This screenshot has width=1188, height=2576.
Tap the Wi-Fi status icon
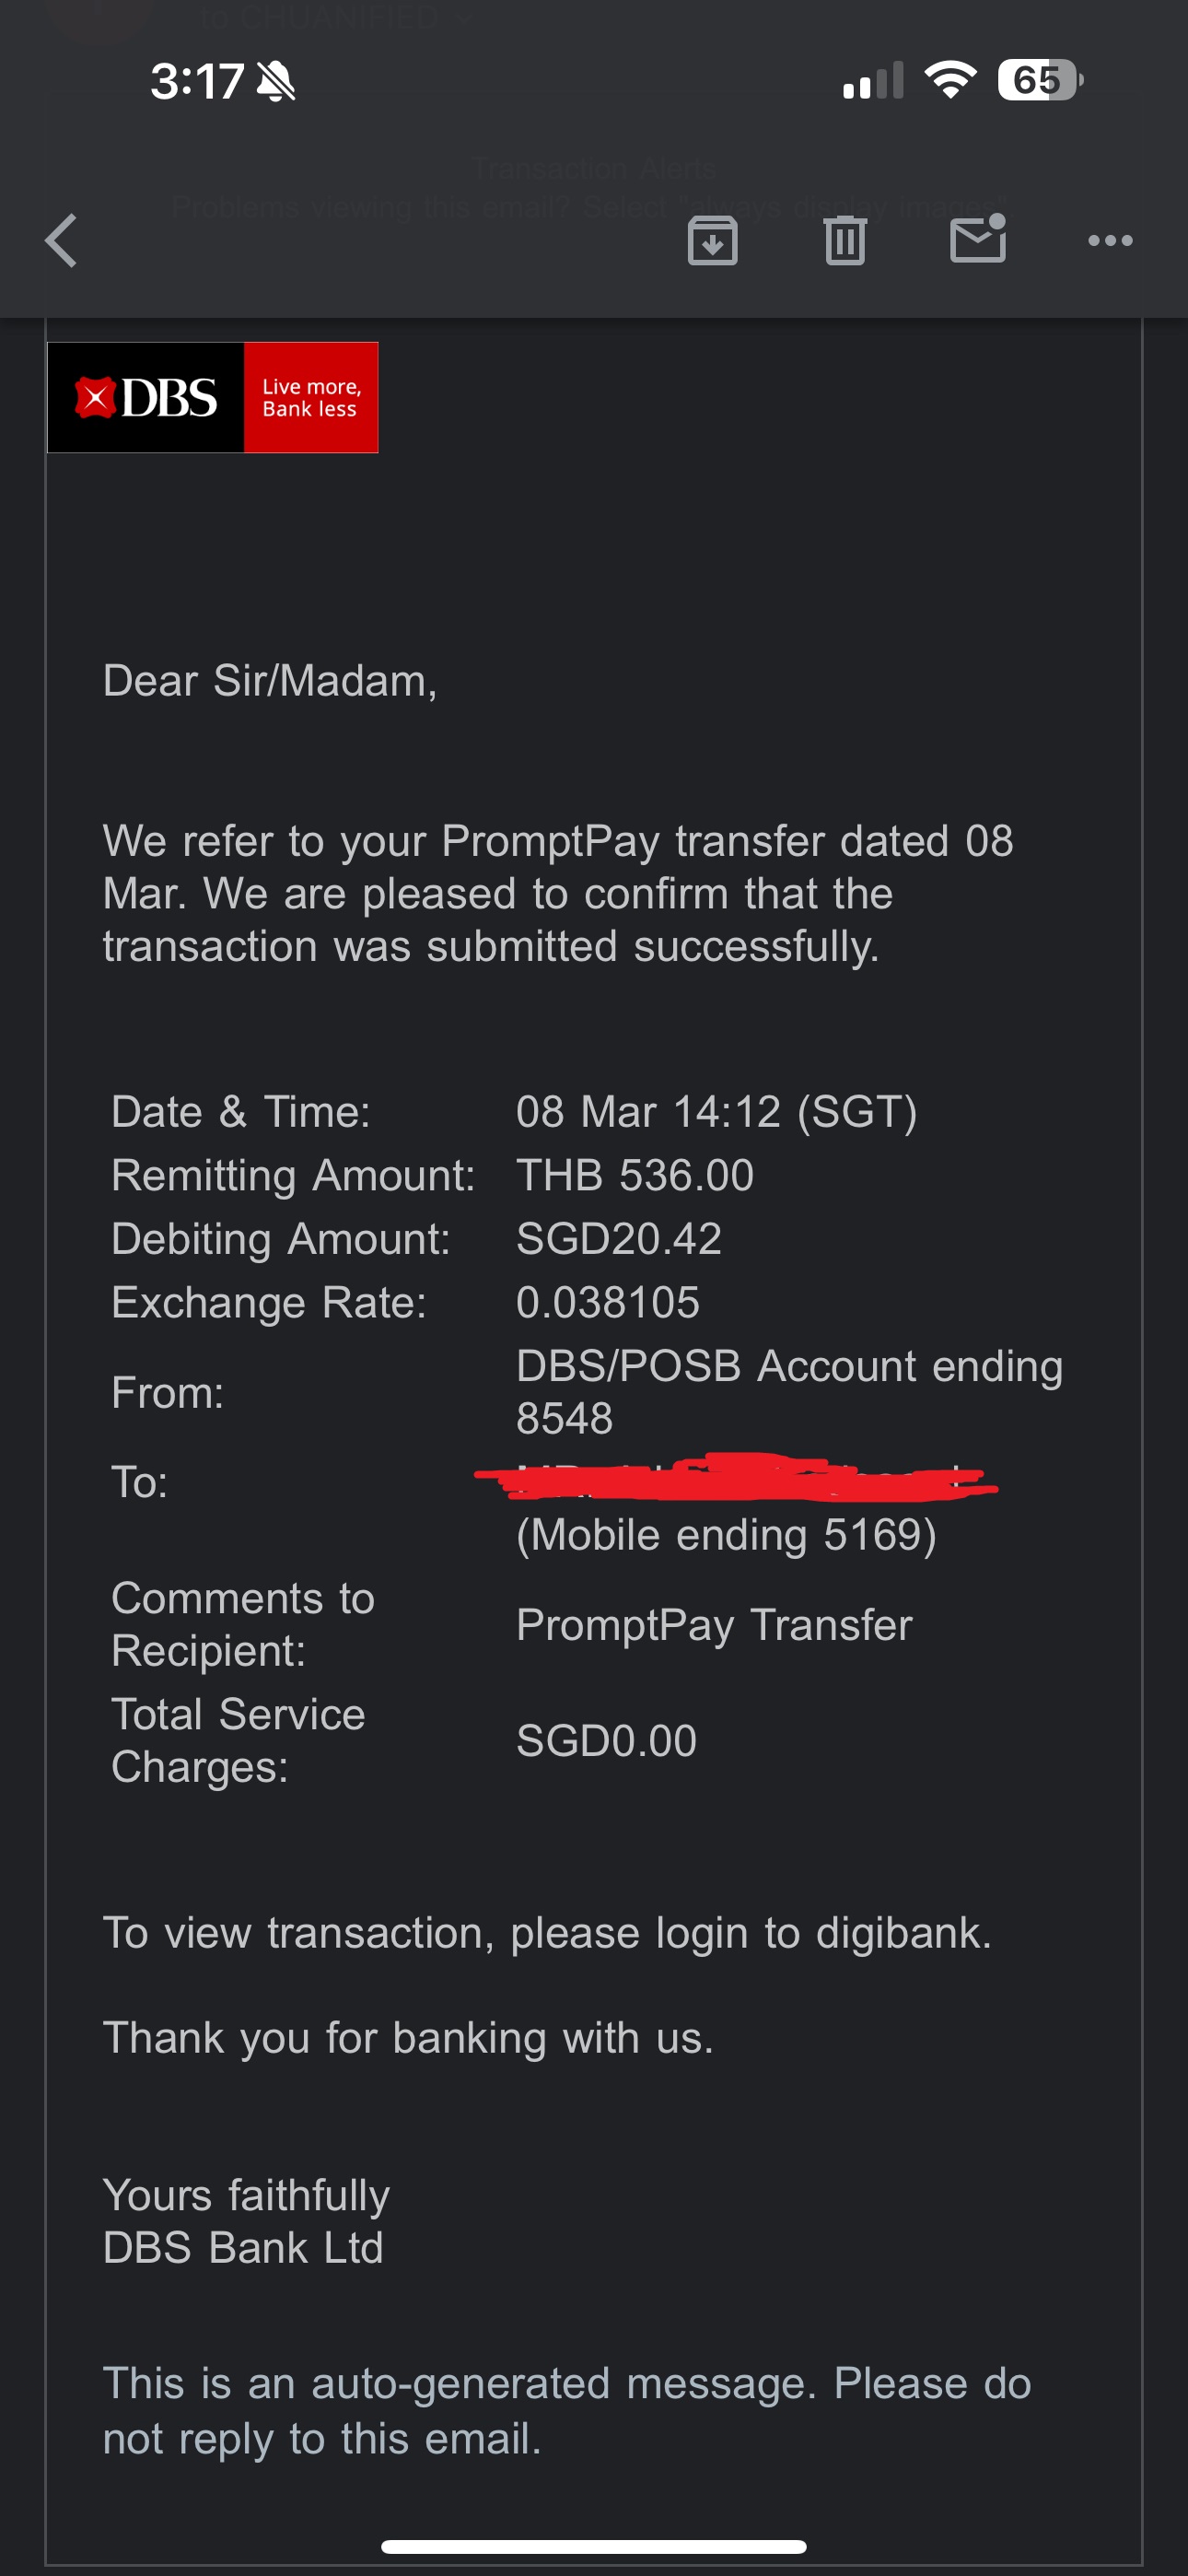(950, 80)
